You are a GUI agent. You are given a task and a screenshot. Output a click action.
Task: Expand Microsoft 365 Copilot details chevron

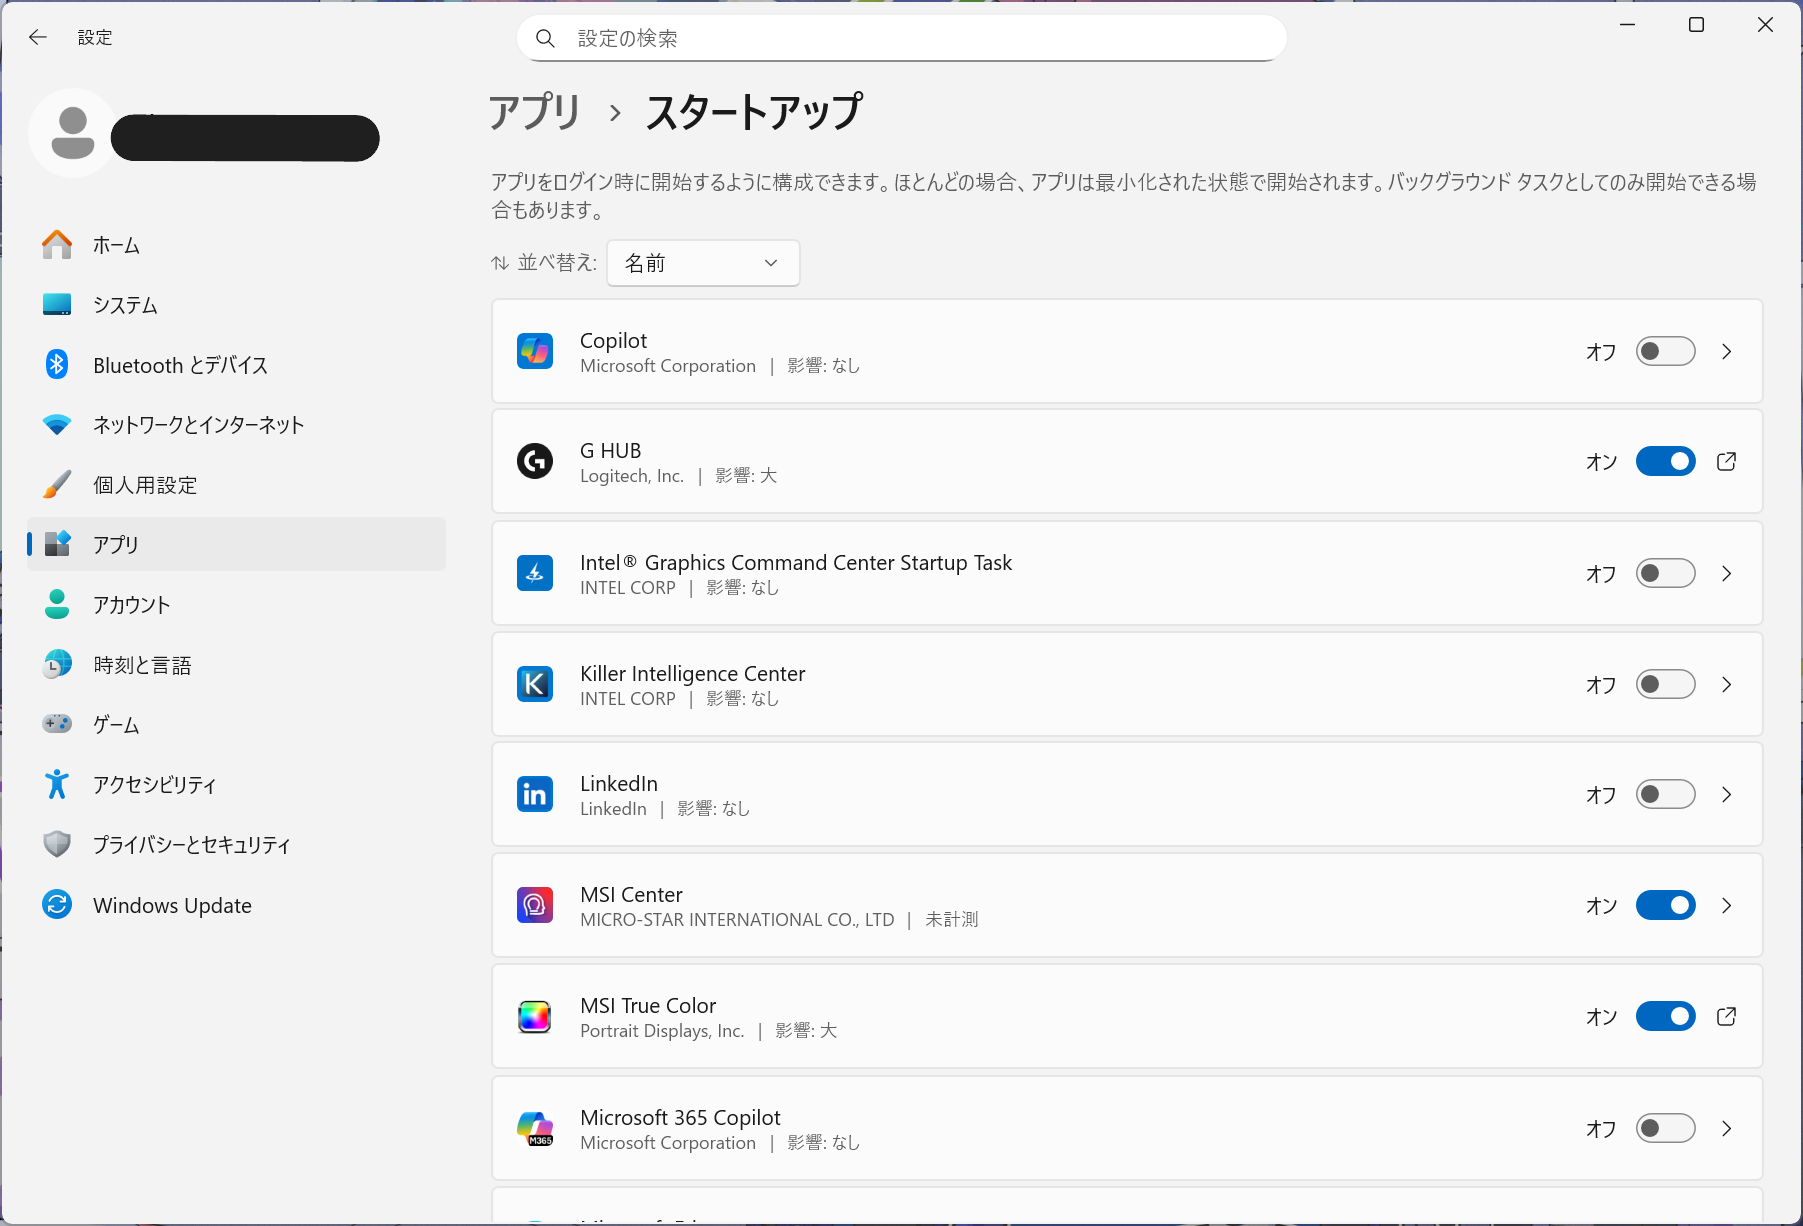[1726, 1128]
